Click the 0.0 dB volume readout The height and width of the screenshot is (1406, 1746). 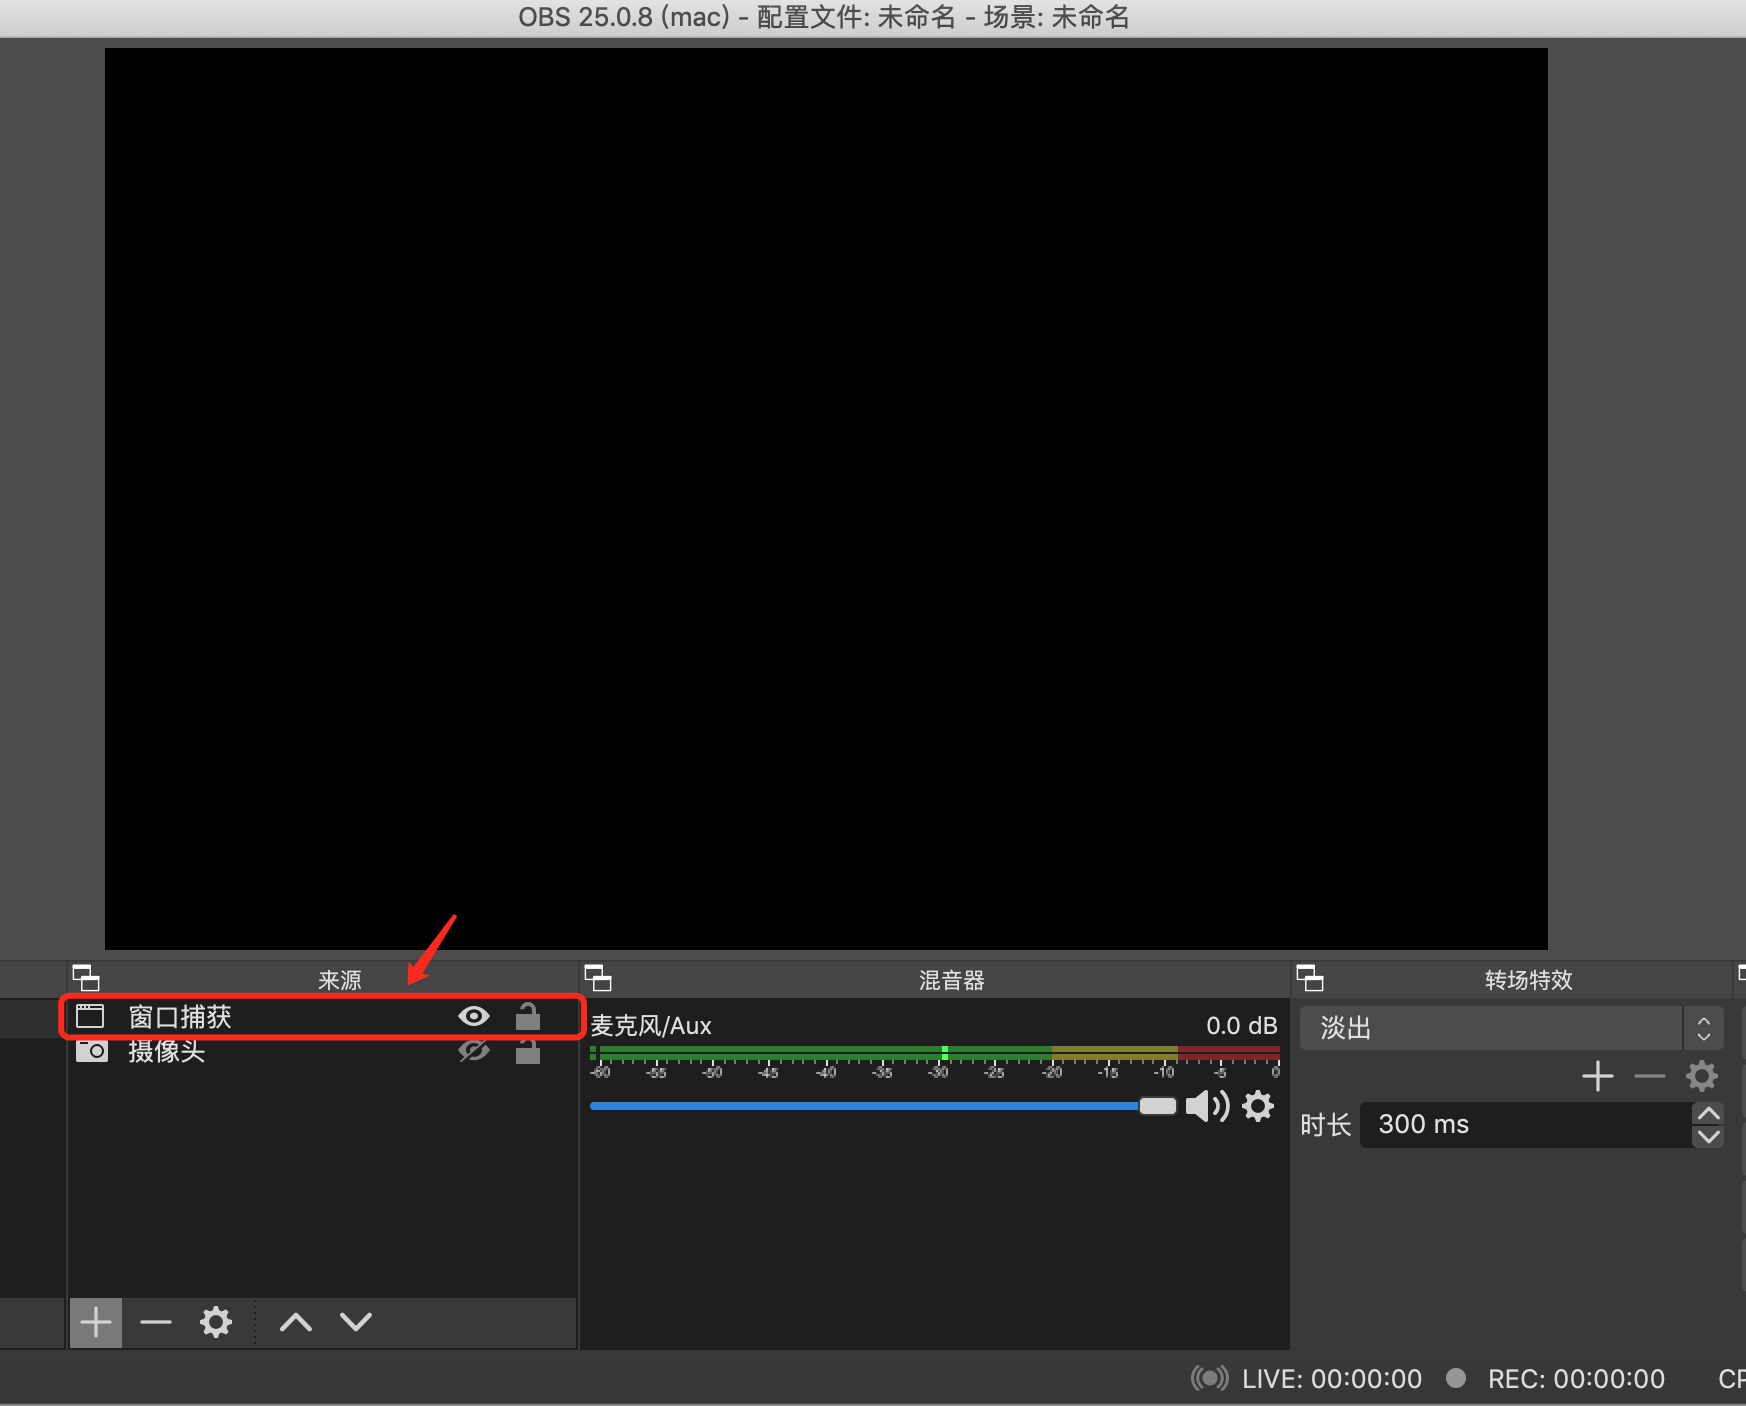pos(1242,1026)
